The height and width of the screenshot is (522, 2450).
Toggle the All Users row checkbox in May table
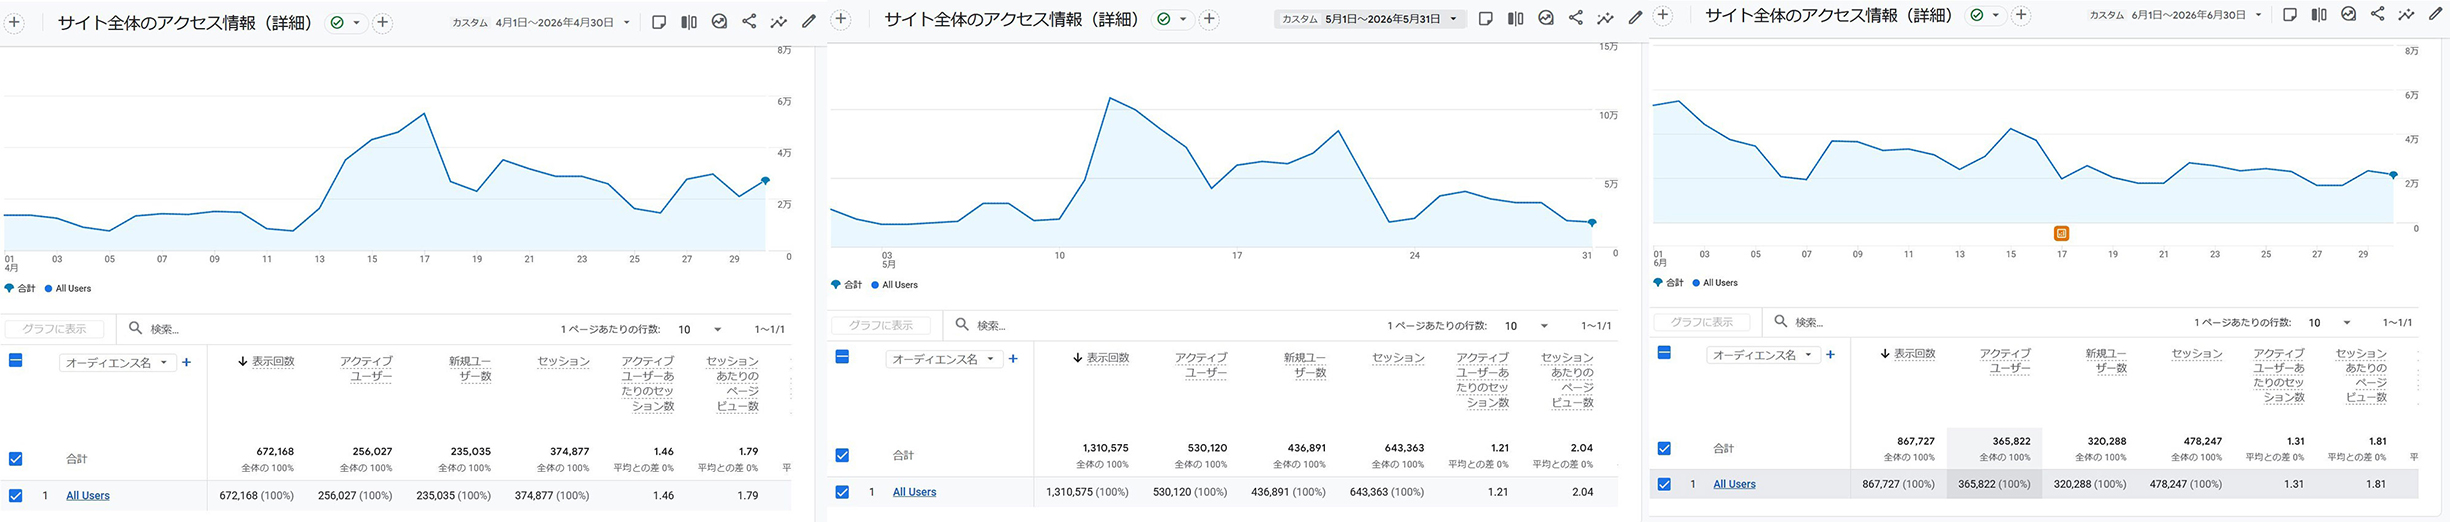pos(842,492)
